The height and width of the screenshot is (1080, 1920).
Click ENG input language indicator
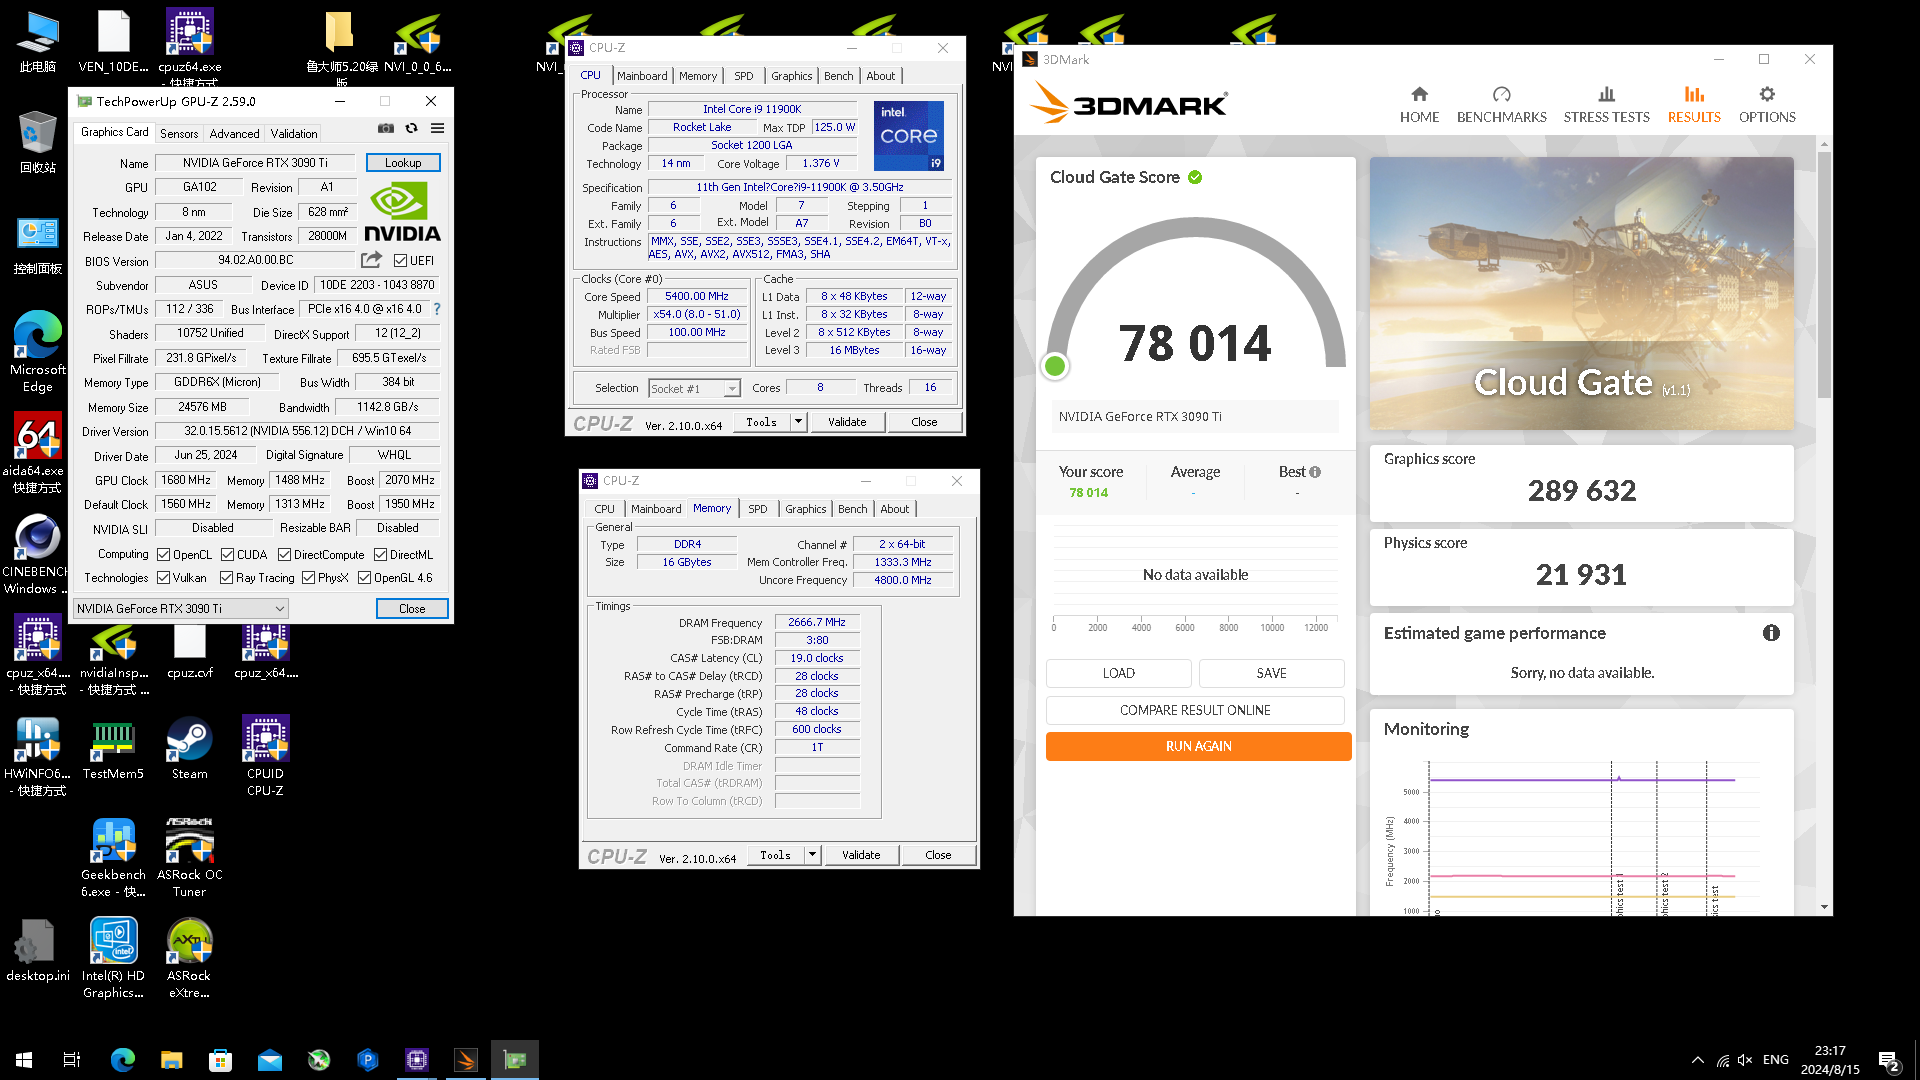point(1776,1060)
